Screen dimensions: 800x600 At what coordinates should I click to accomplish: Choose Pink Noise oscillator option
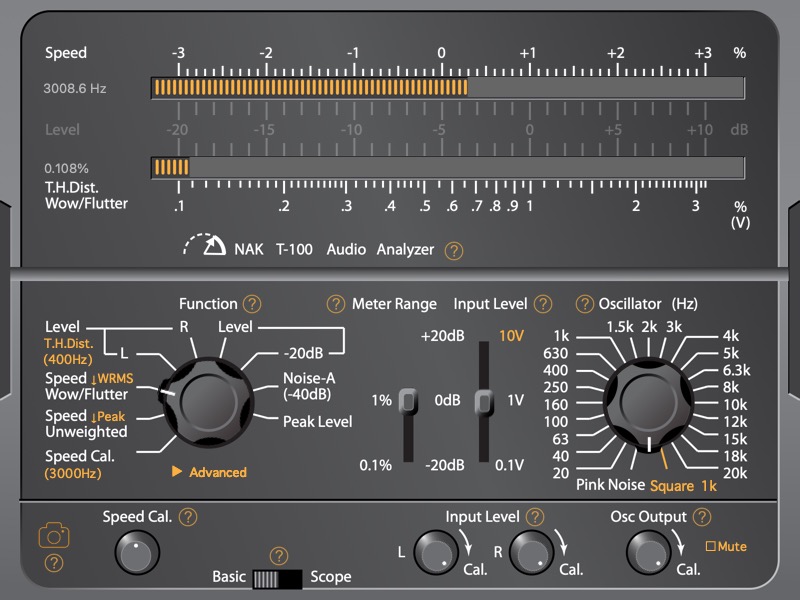point(609,485)
